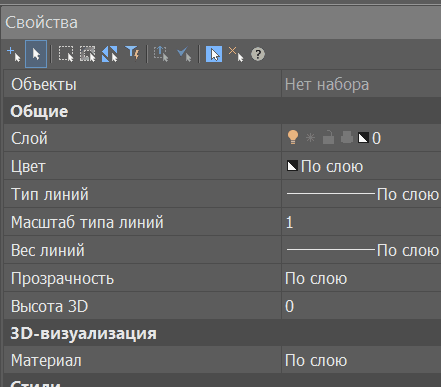Choose the select-by-rectangle window icon
441x387 pixels.
point(66,54)
